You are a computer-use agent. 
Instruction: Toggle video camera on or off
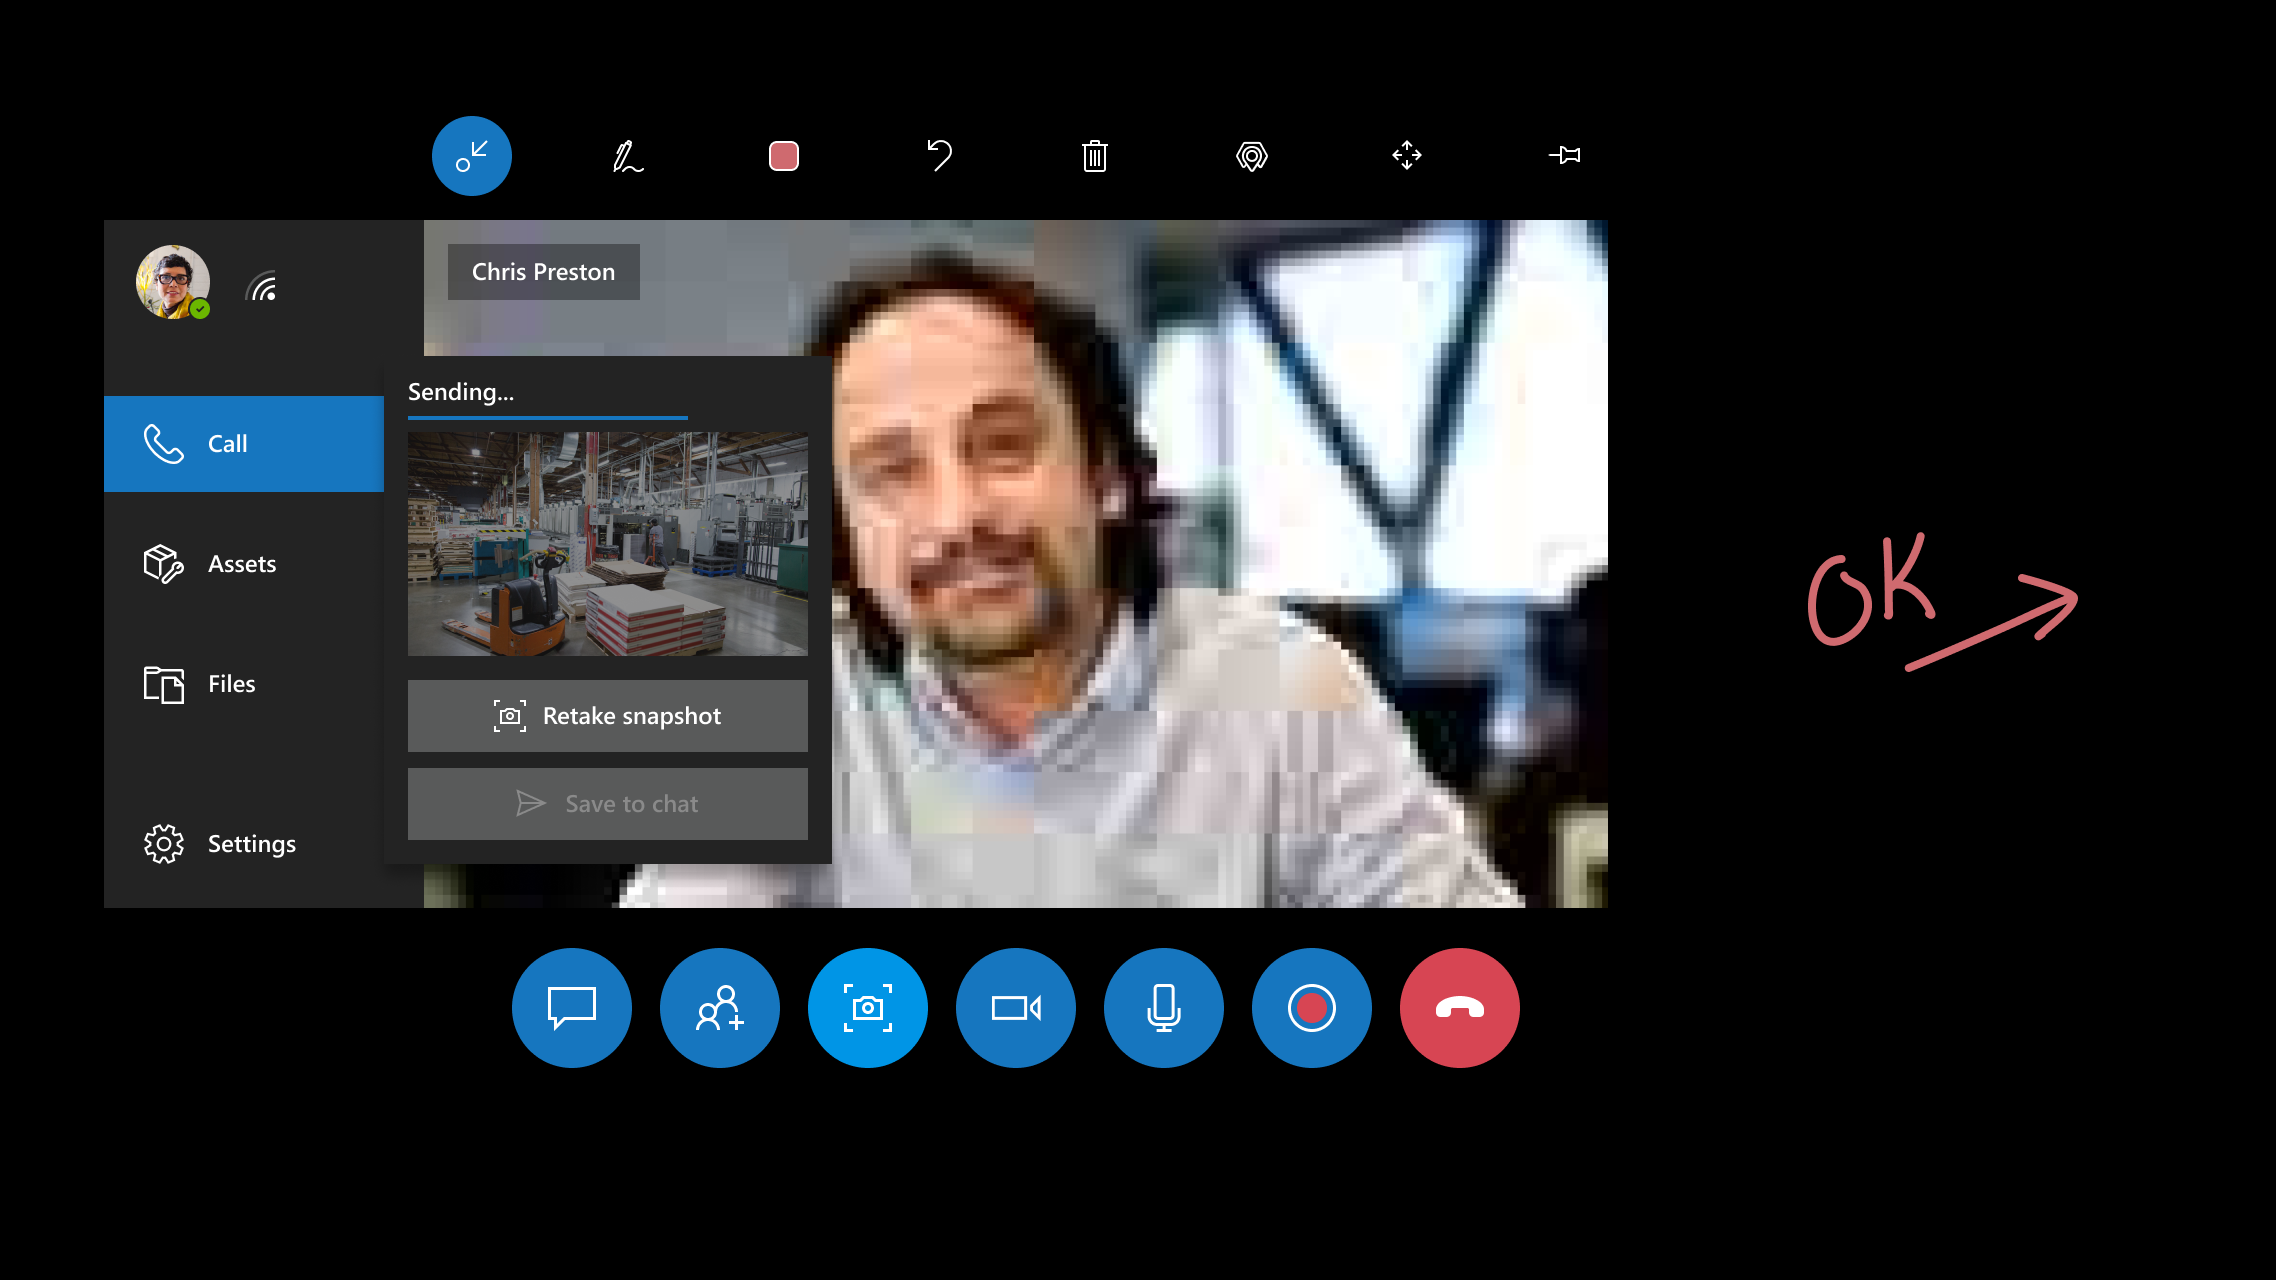[x=1016, y=1006]
